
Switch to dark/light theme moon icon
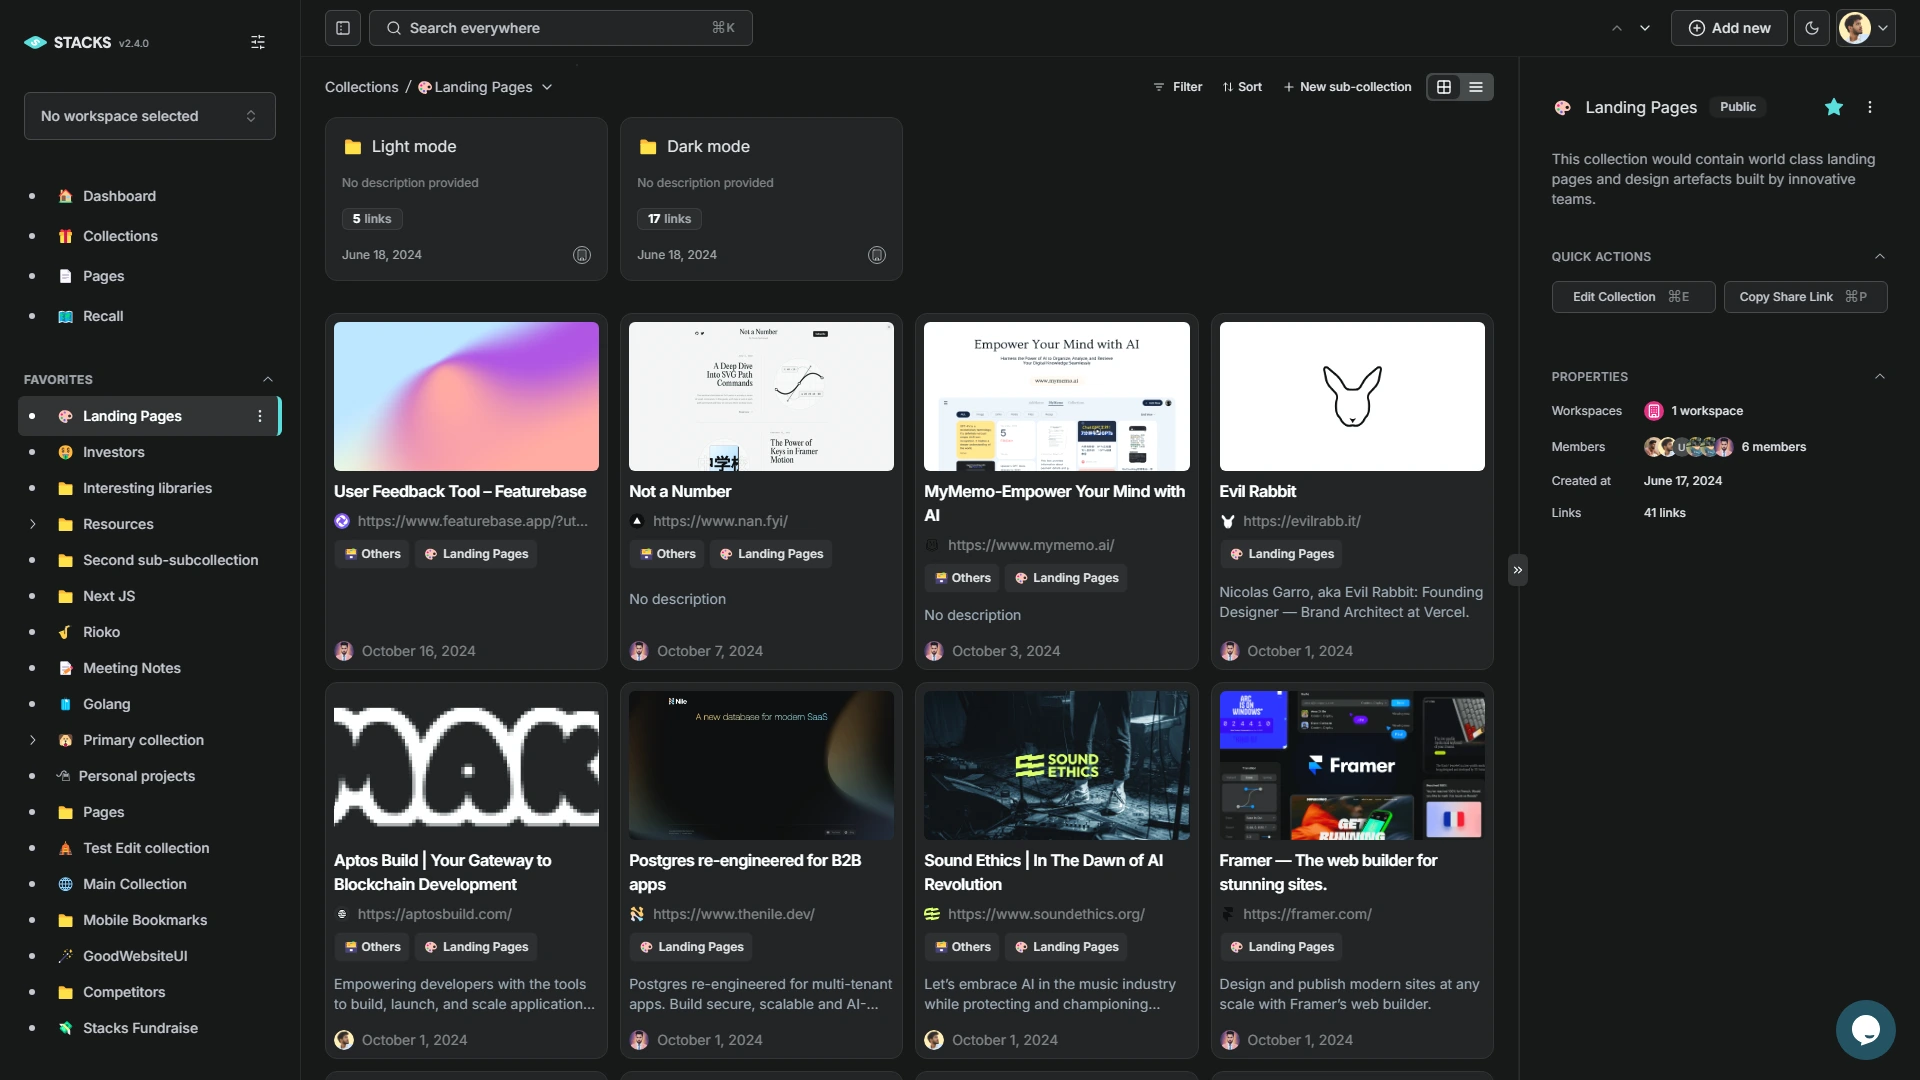pyautogui.click(x=1812, y=28)
